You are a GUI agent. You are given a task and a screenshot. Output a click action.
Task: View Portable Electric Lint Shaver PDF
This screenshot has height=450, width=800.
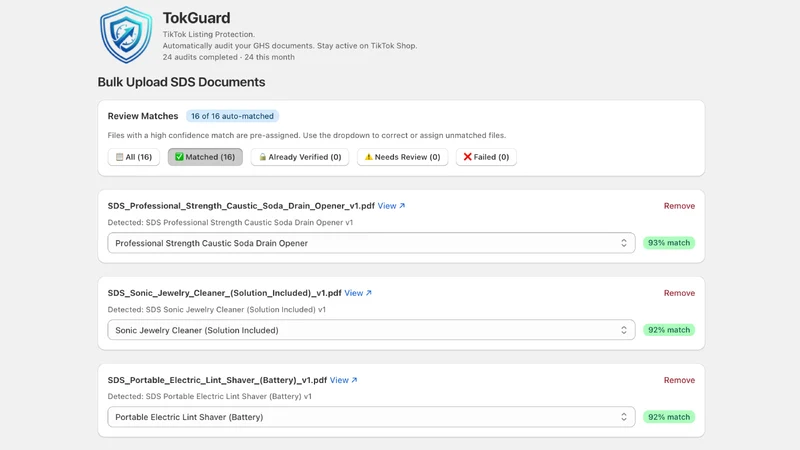(343, 380)
